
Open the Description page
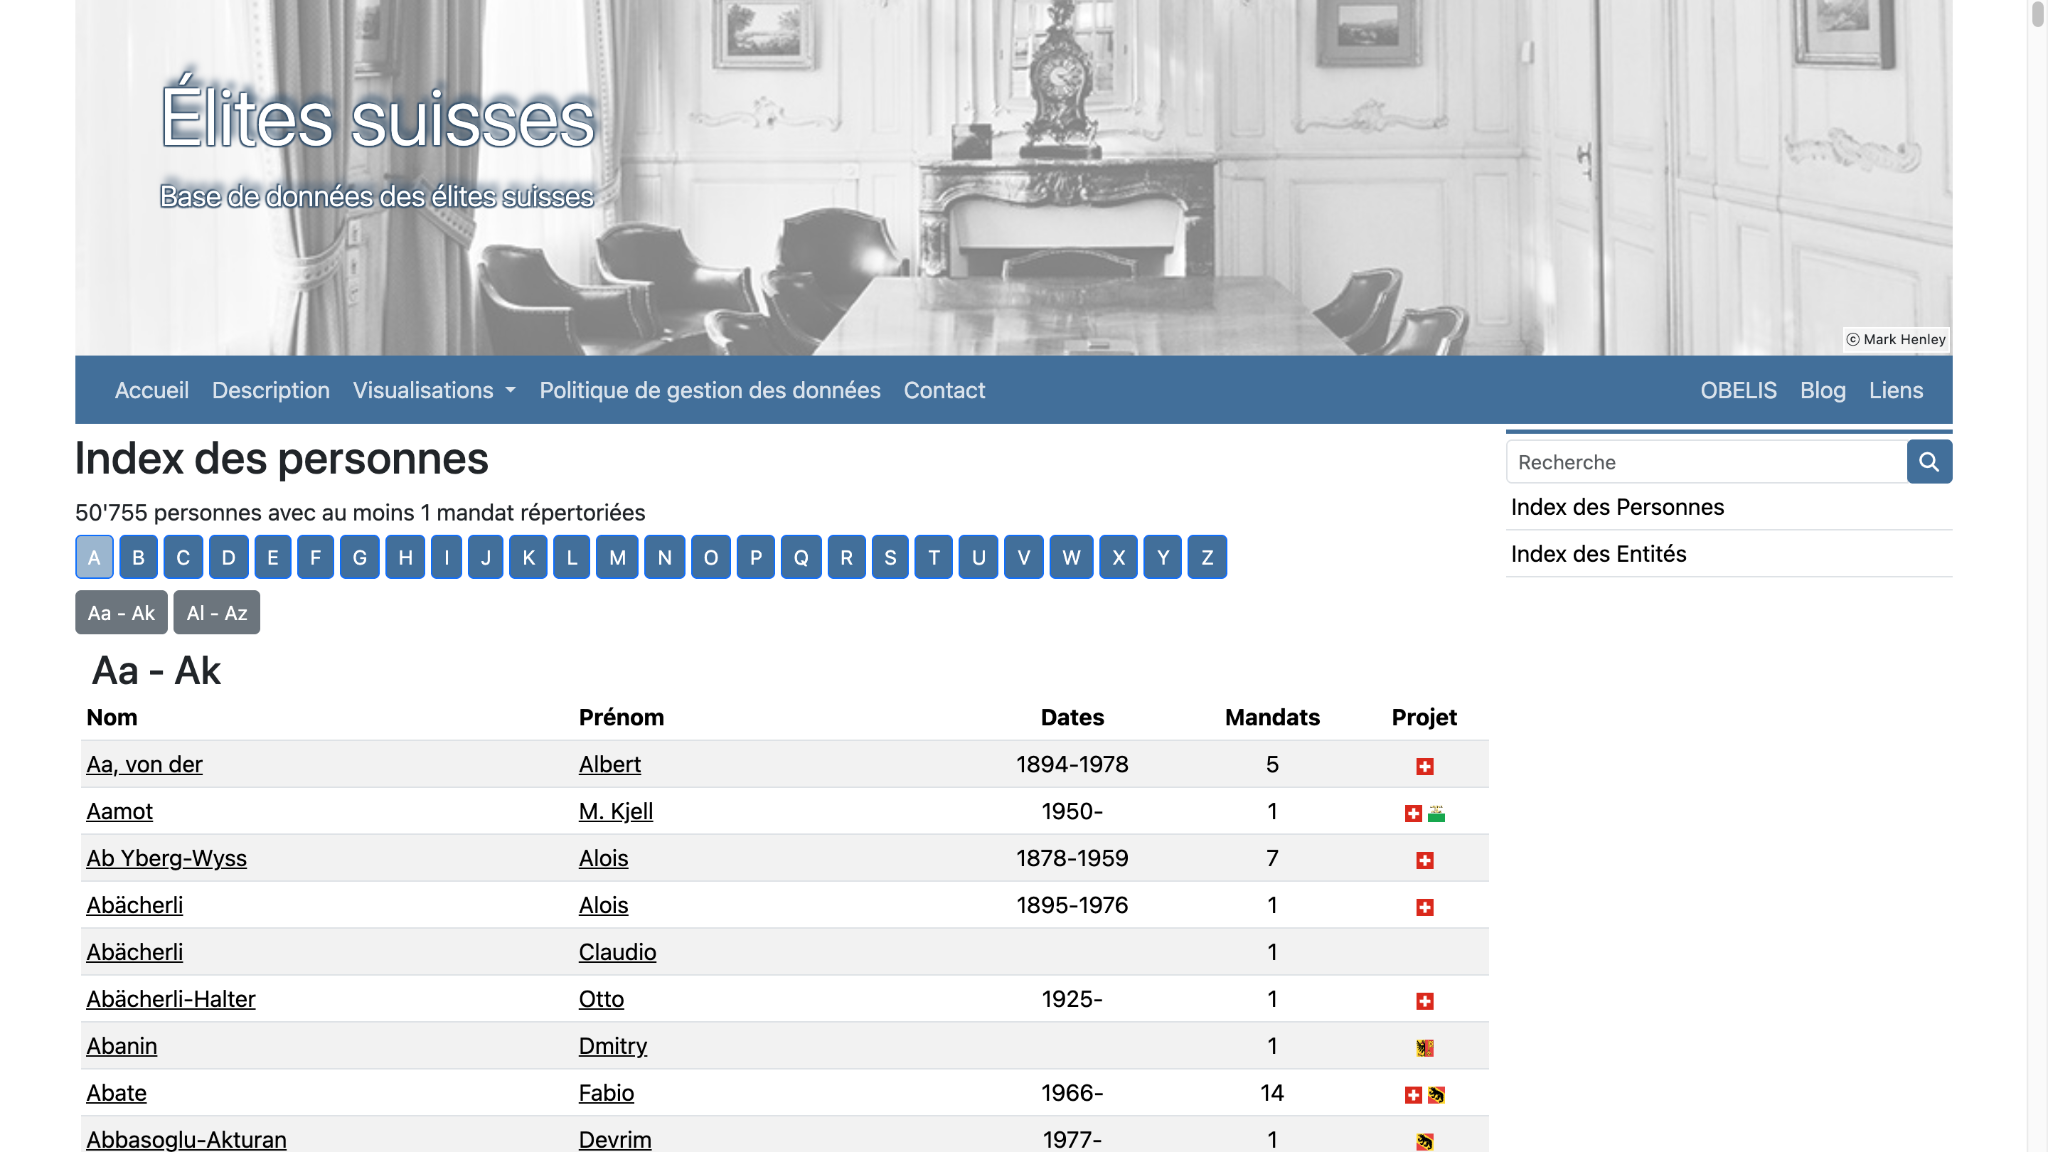(x=270, y=390)
